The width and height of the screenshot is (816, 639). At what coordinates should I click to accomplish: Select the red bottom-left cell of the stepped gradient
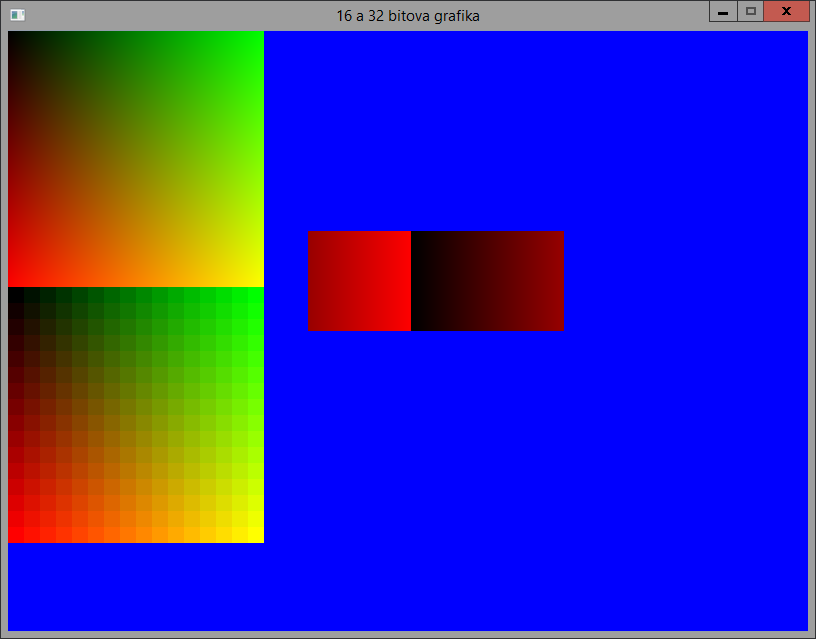[16, 535]
